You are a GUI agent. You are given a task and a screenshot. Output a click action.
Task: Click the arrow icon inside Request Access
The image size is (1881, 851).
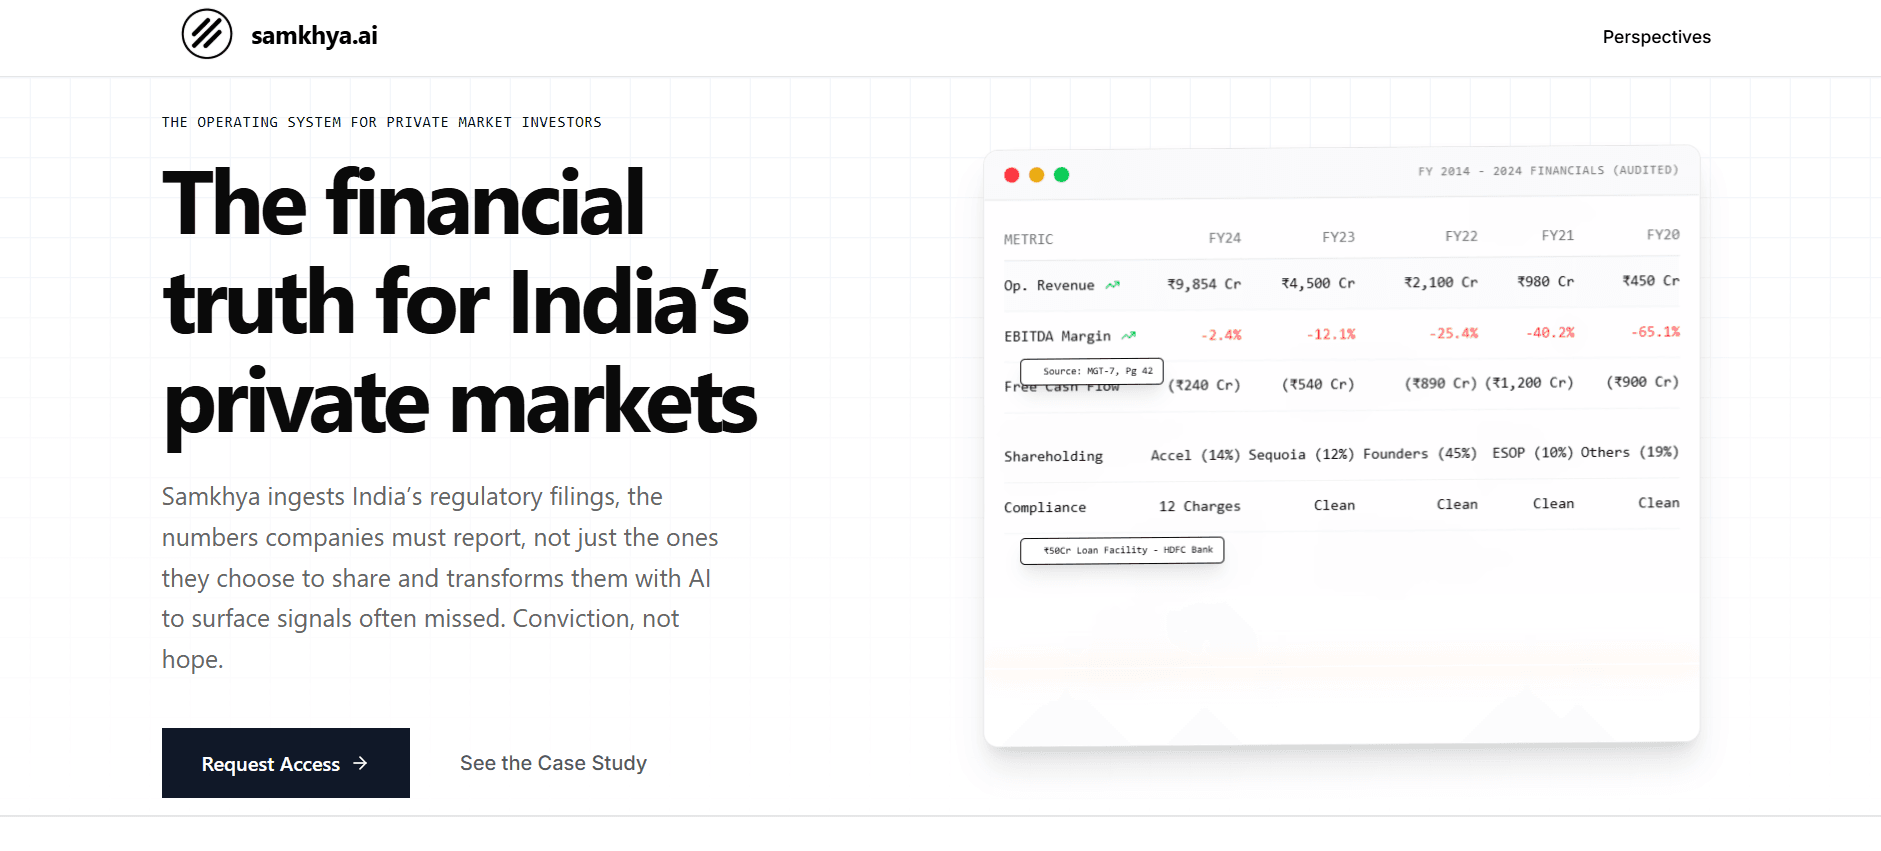coord(361,763)
